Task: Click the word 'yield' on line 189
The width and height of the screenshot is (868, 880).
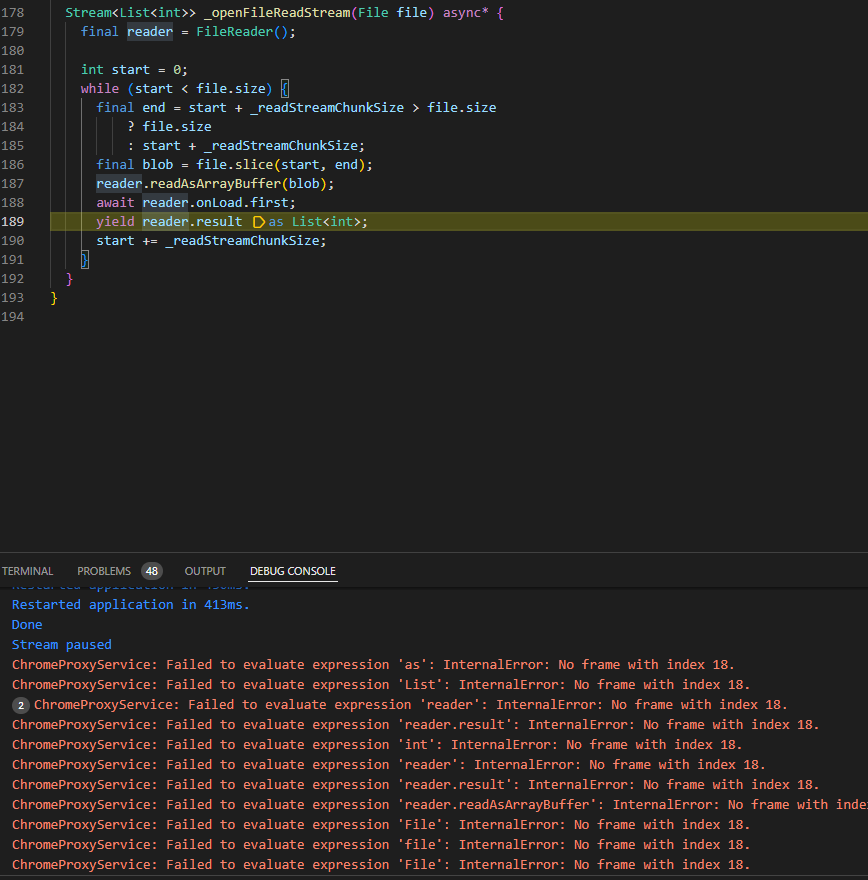Action: pos(114,221)
